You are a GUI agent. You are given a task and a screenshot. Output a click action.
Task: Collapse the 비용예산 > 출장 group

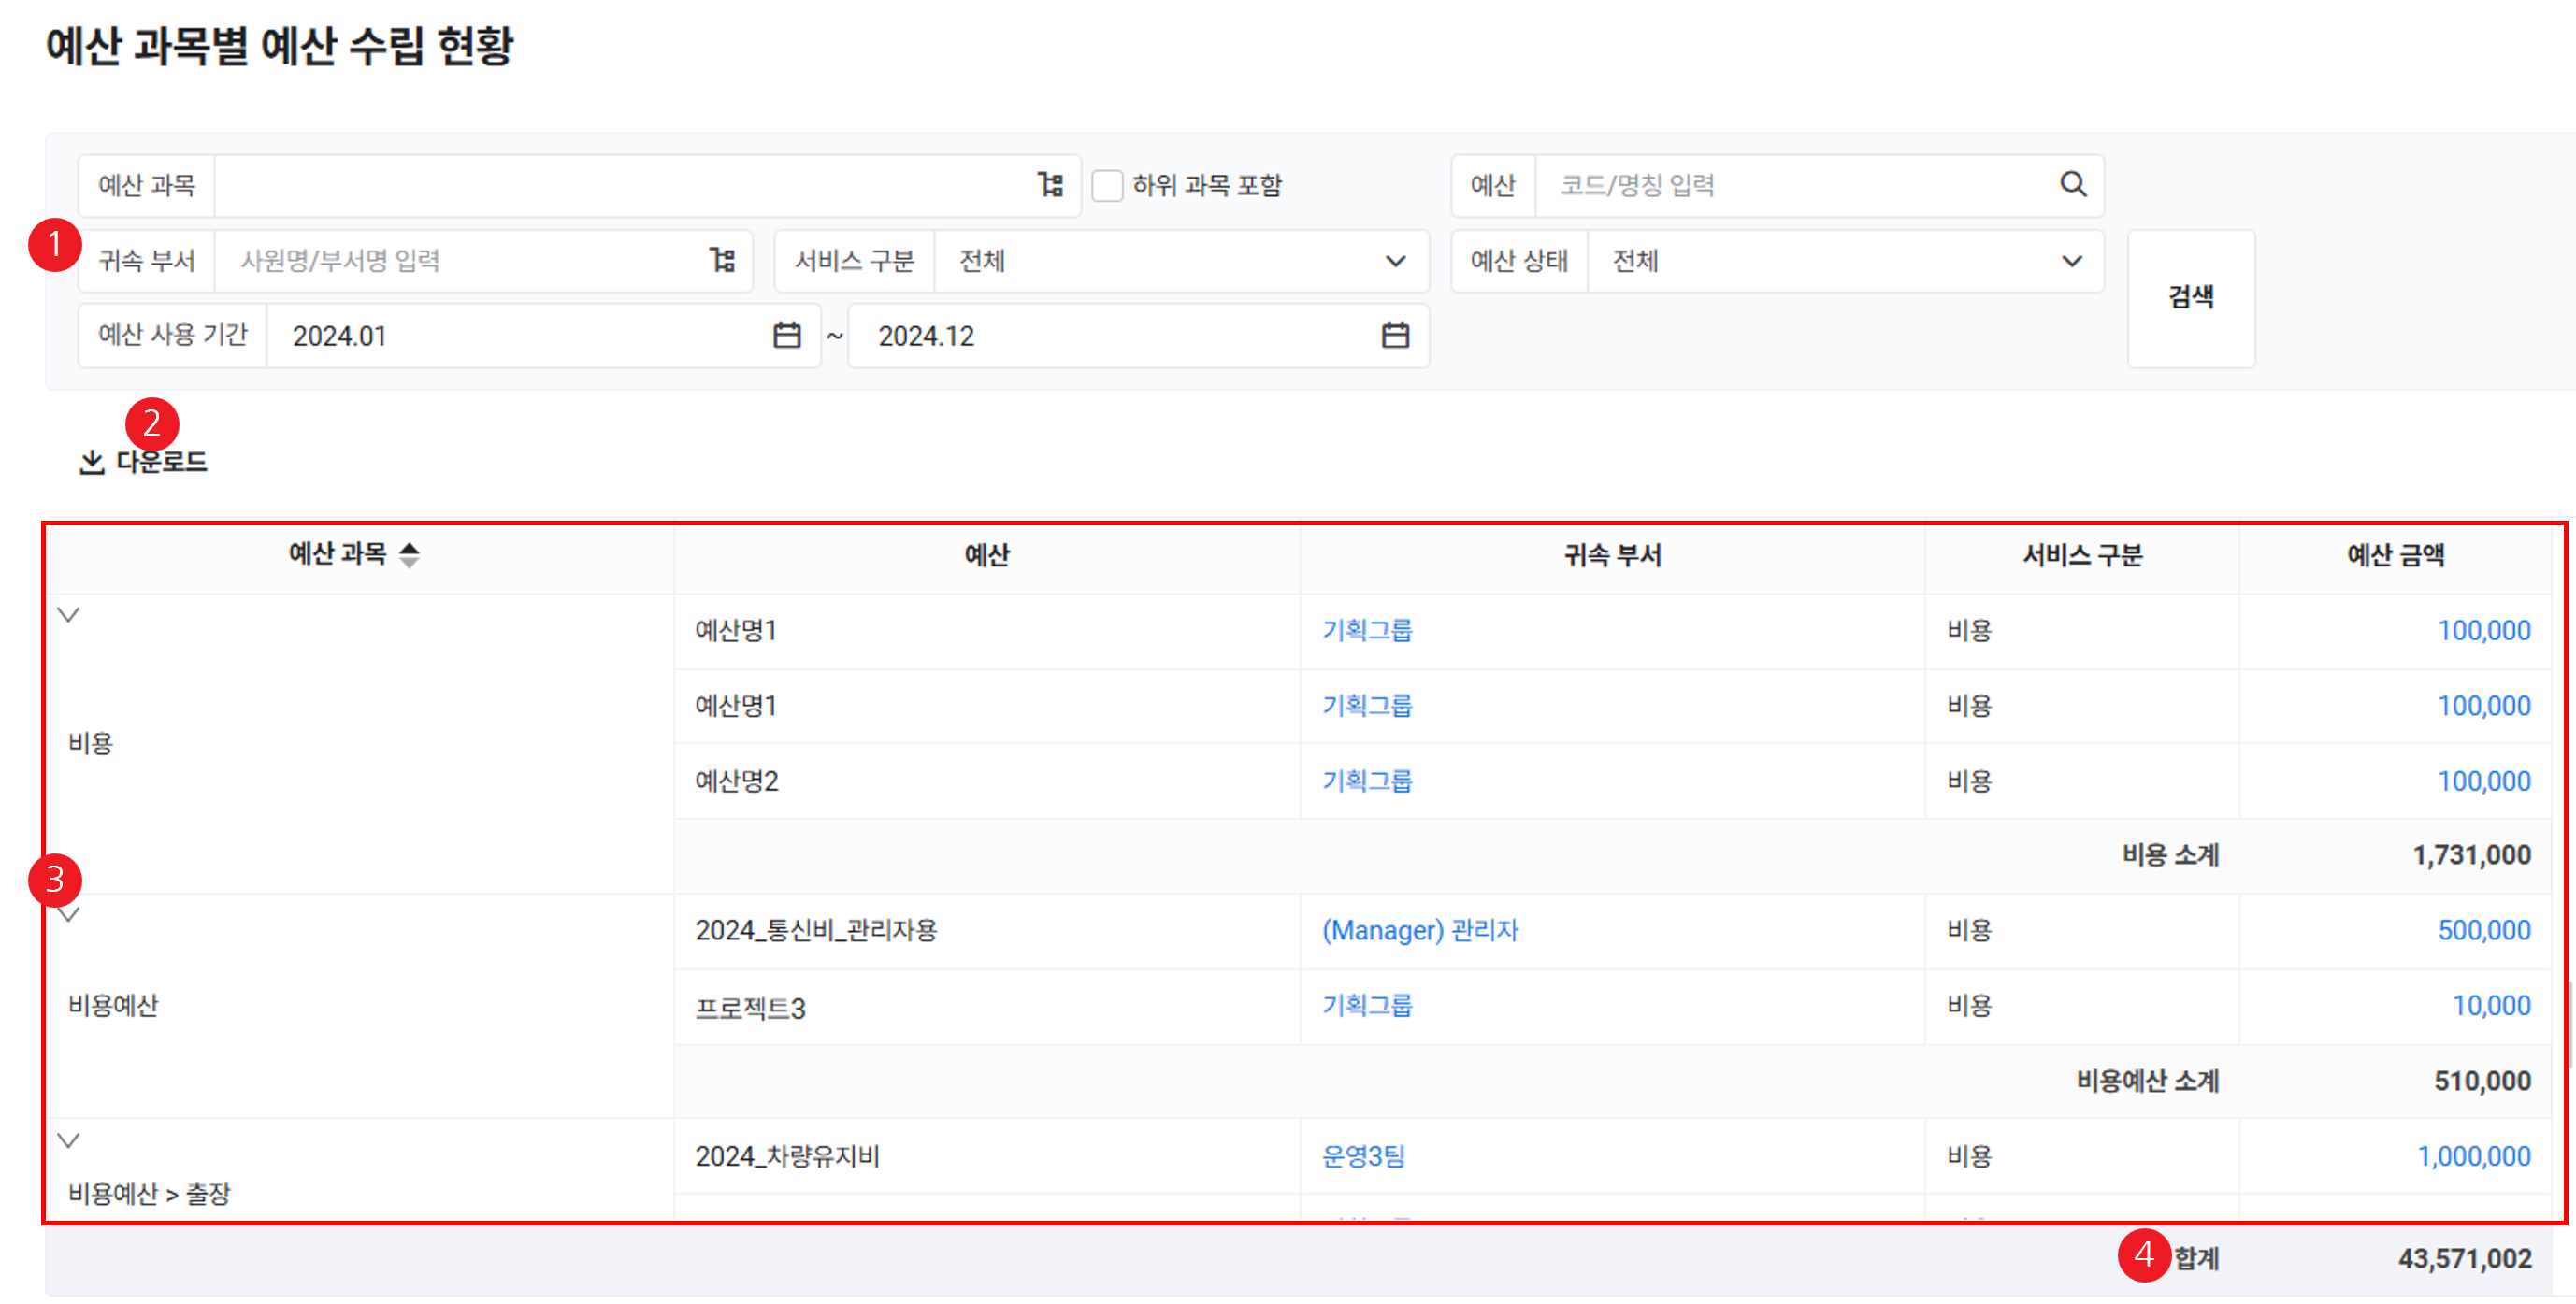[x=68, y=1140]
